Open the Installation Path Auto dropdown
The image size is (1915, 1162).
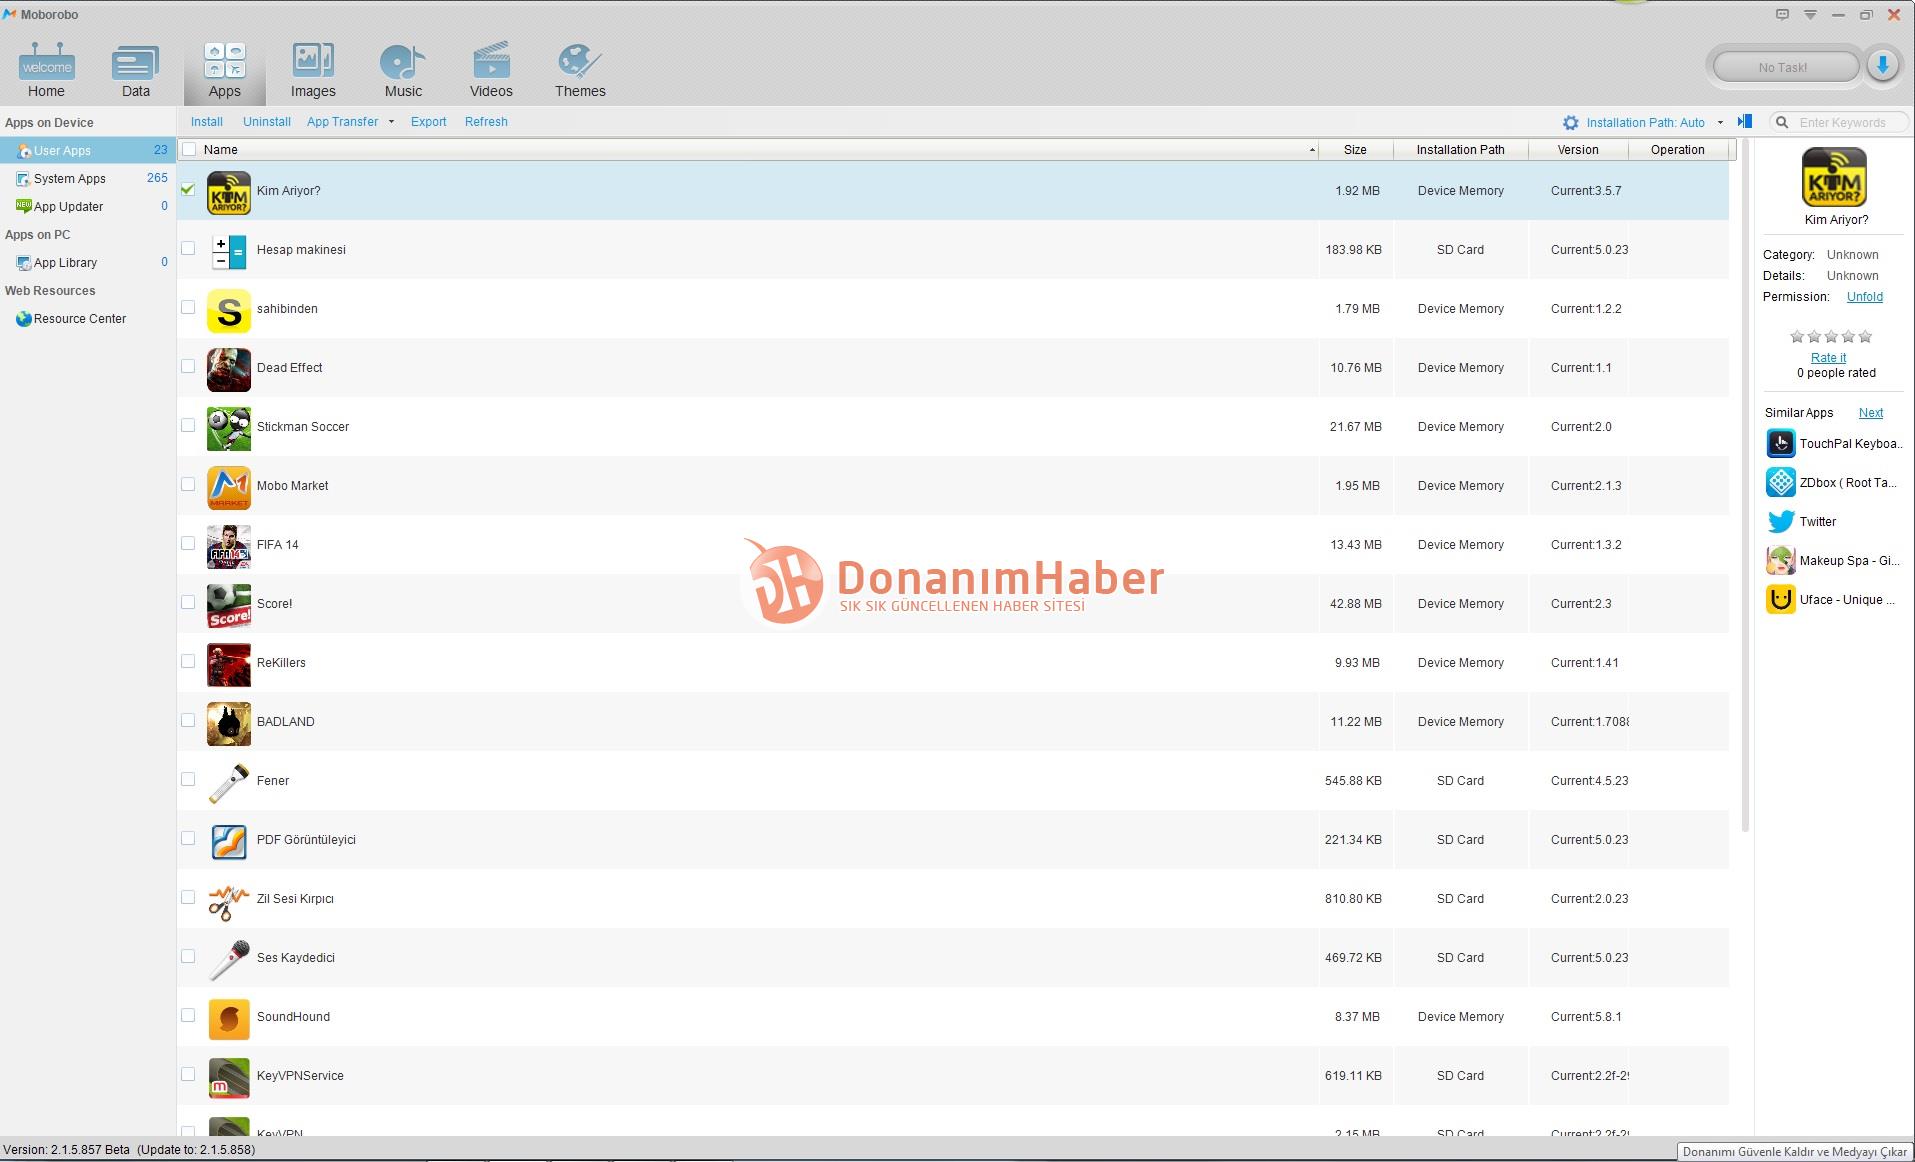[1720, 123]
